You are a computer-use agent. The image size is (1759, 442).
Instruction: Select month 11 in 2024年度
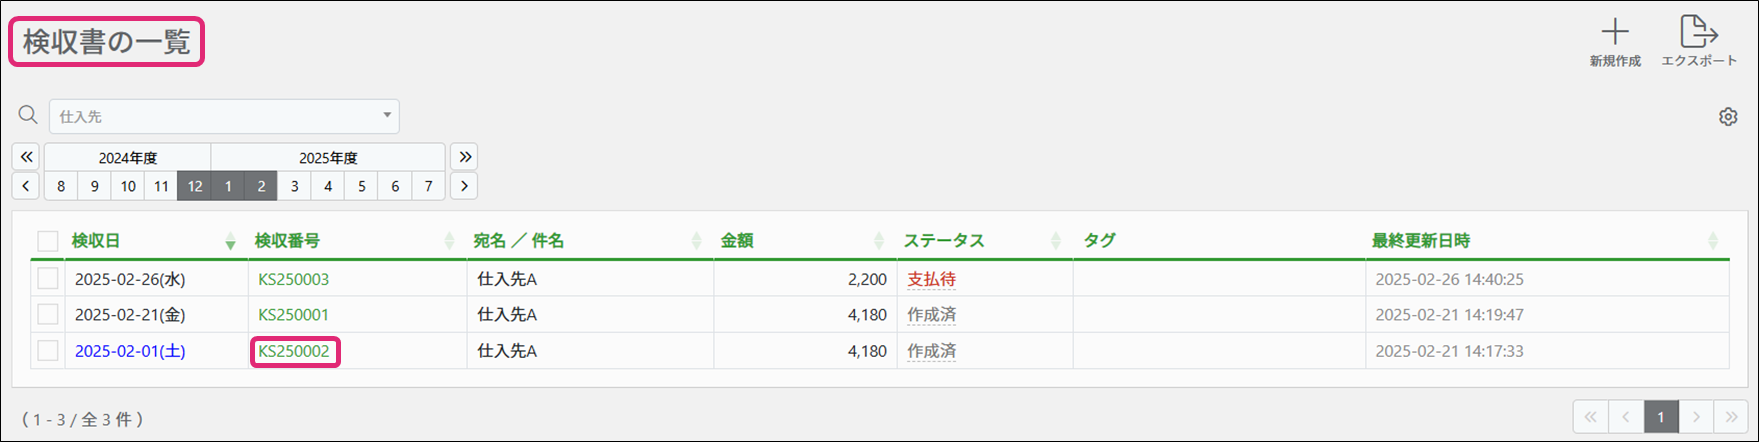(161, 186)
